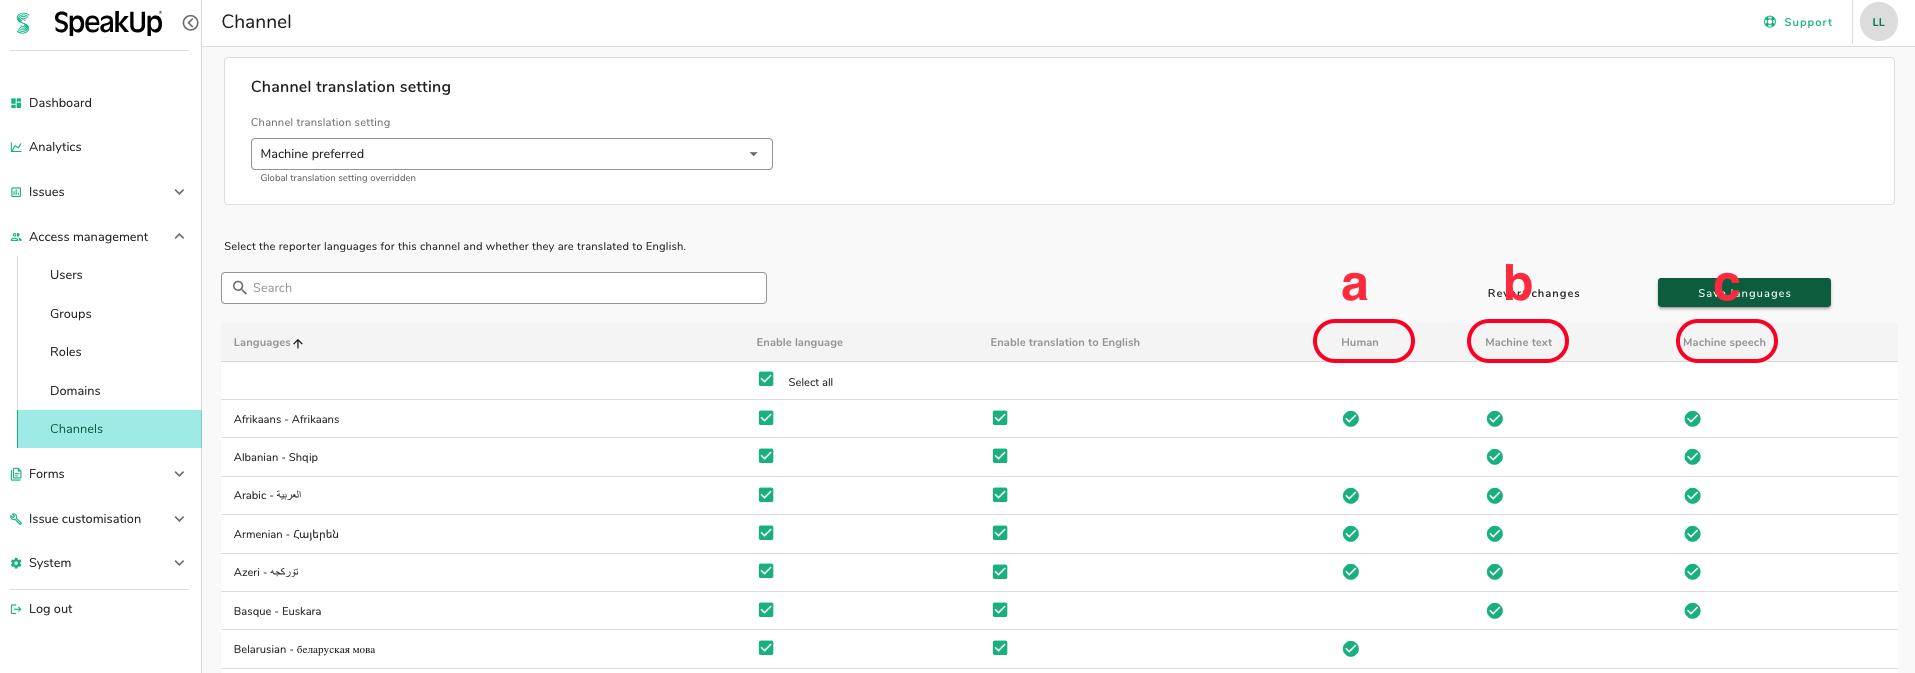Go to Domains under Access management

75,391
